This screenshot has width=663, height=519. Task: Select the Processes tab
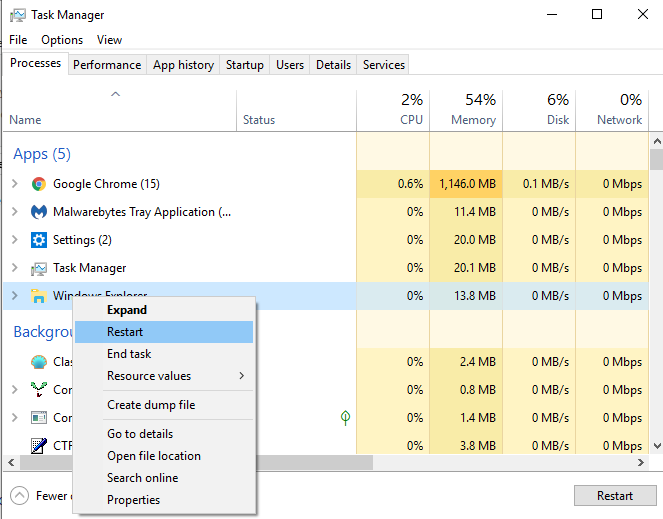(x=36, y=63)
